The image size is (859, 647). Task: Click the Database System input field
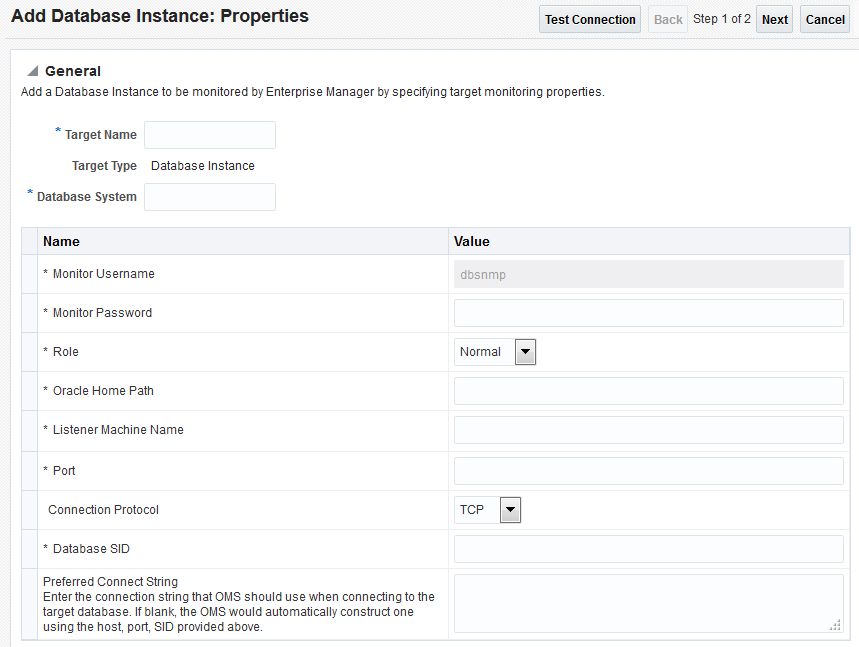[209, 196]
